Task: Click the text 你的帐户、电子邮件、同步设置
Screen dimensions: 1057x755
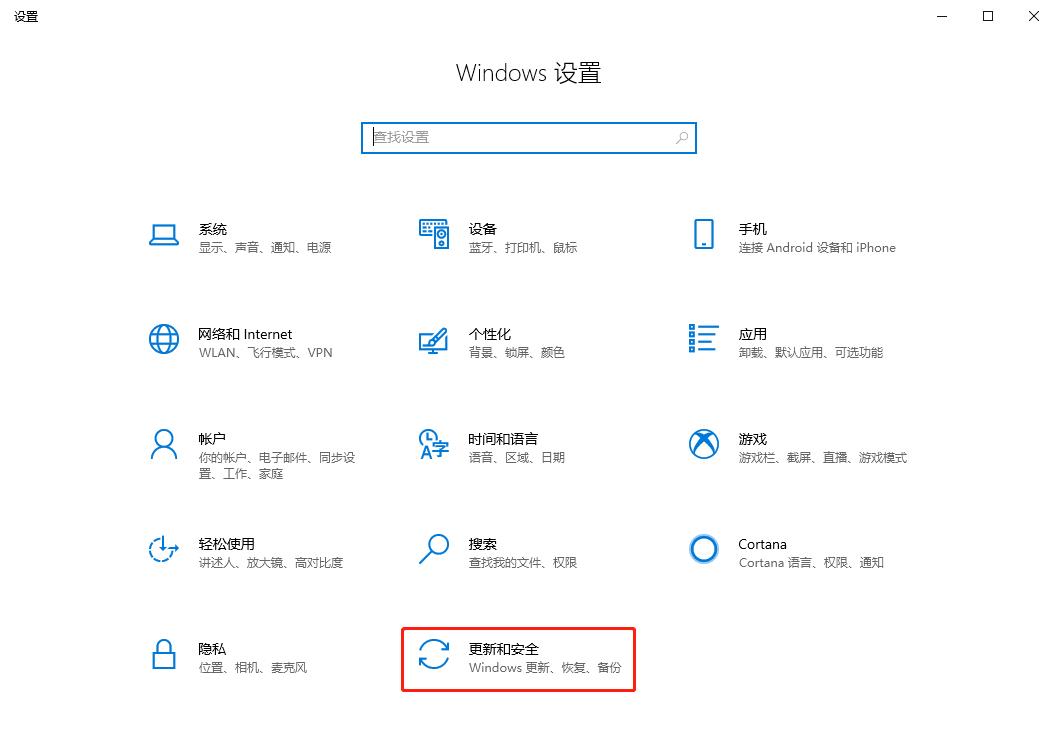Action: 276,466
